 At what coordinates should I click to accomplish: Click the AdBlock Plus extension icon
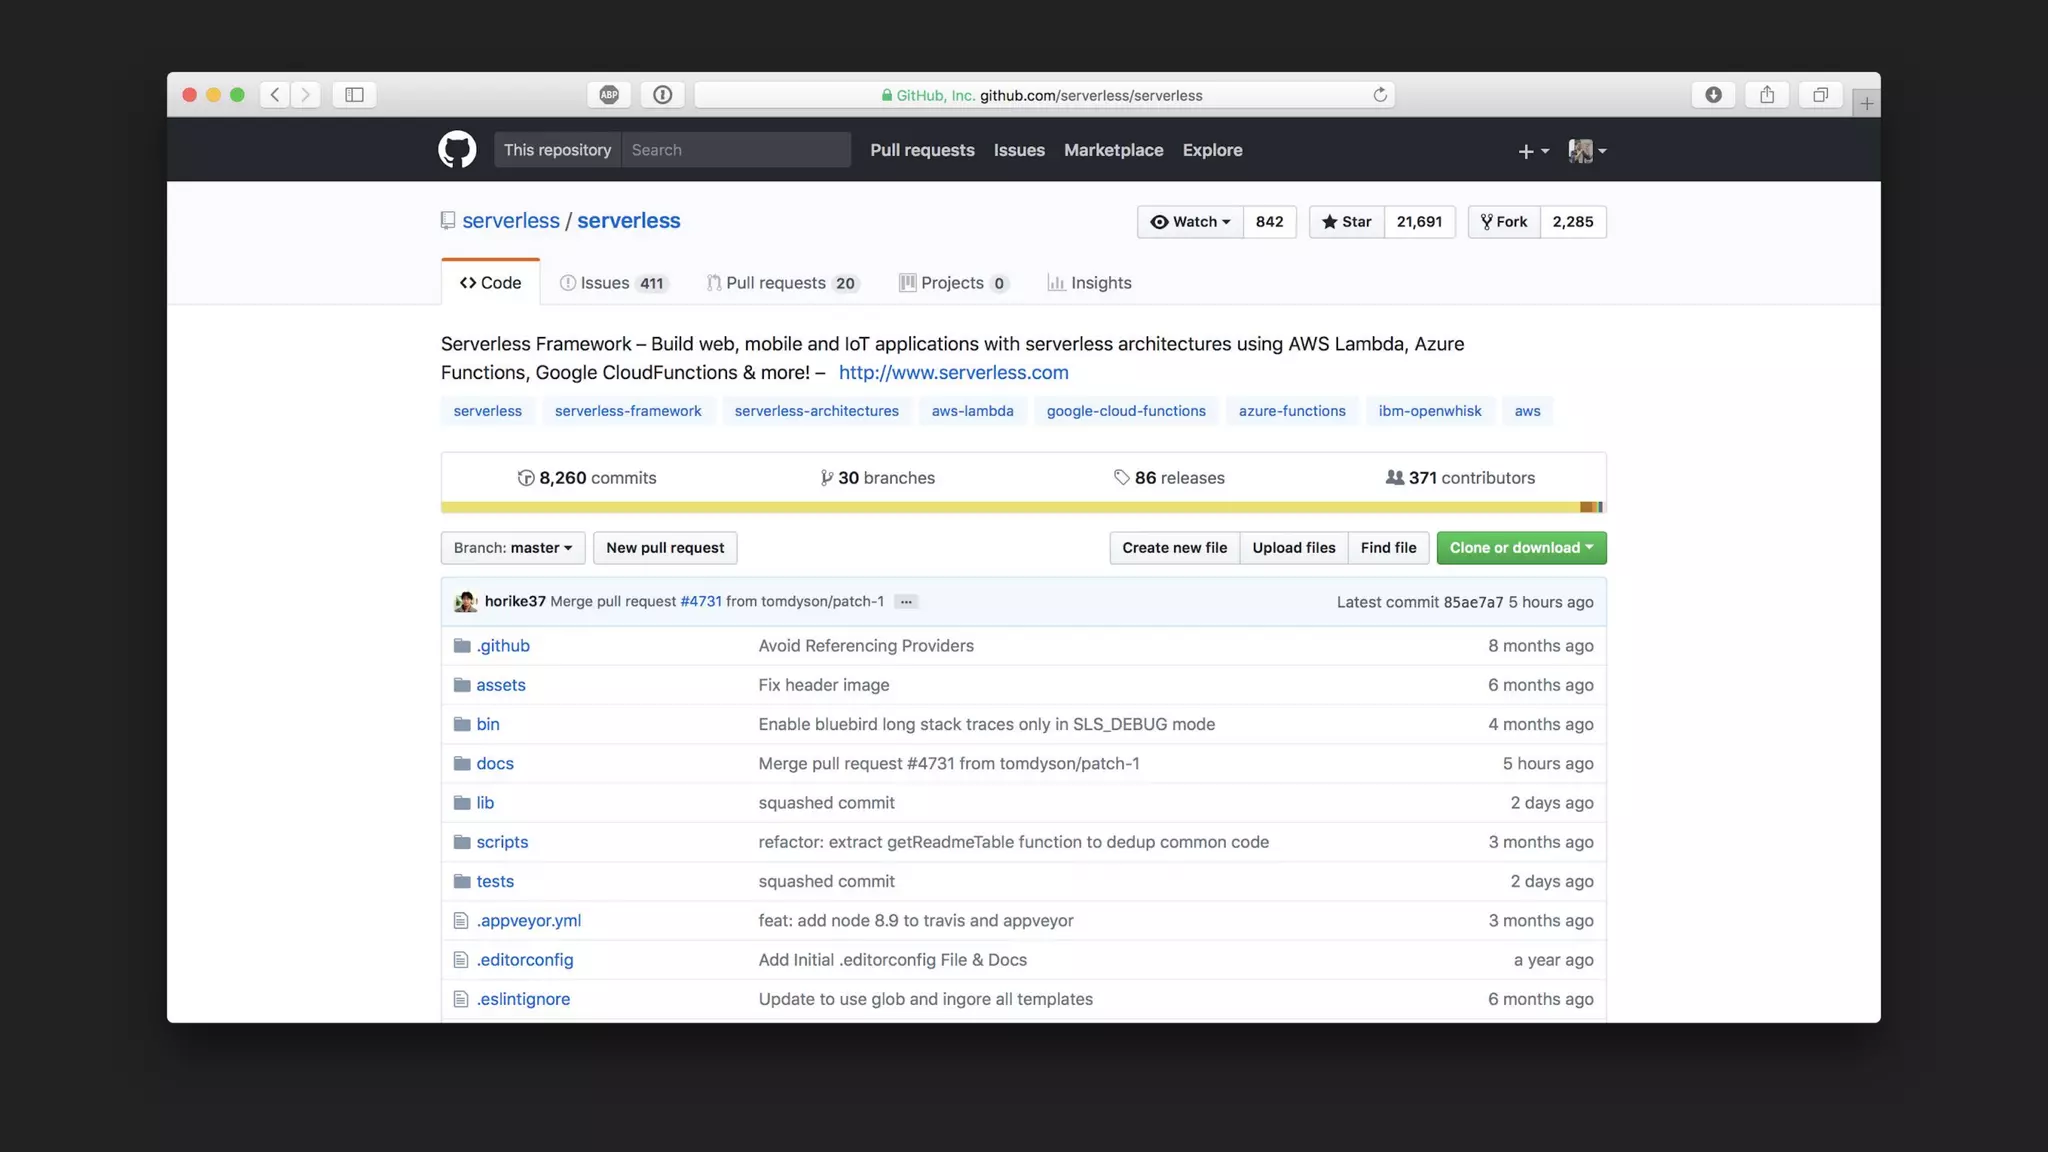pos(609,95)
